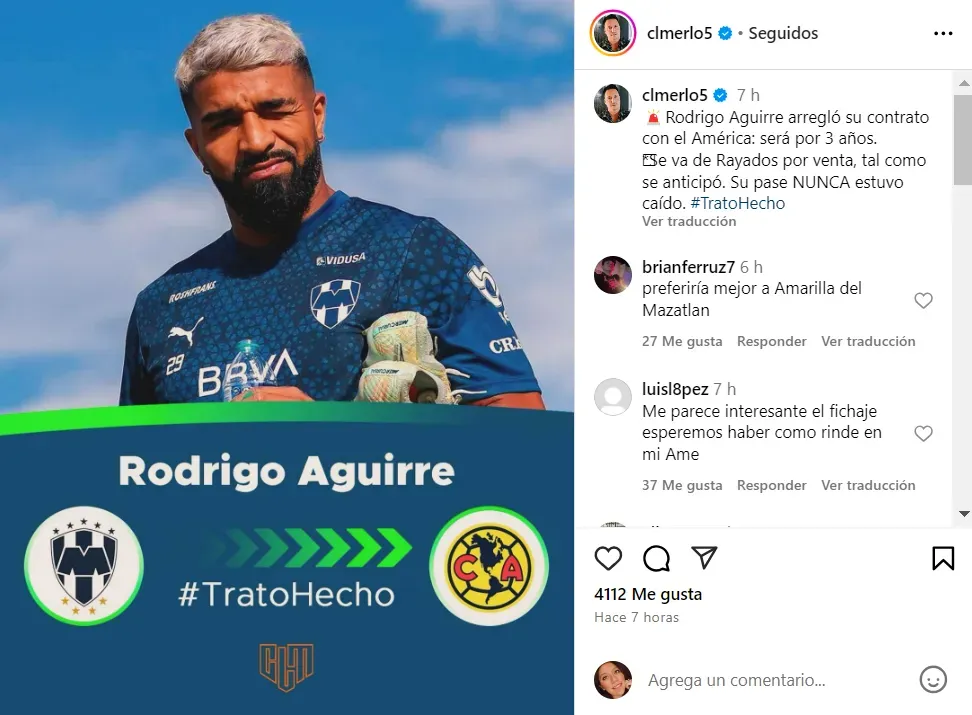Open brianferruz7's profile avatar
This screenshot has width=972, height=715.
[x=612, y=275]
